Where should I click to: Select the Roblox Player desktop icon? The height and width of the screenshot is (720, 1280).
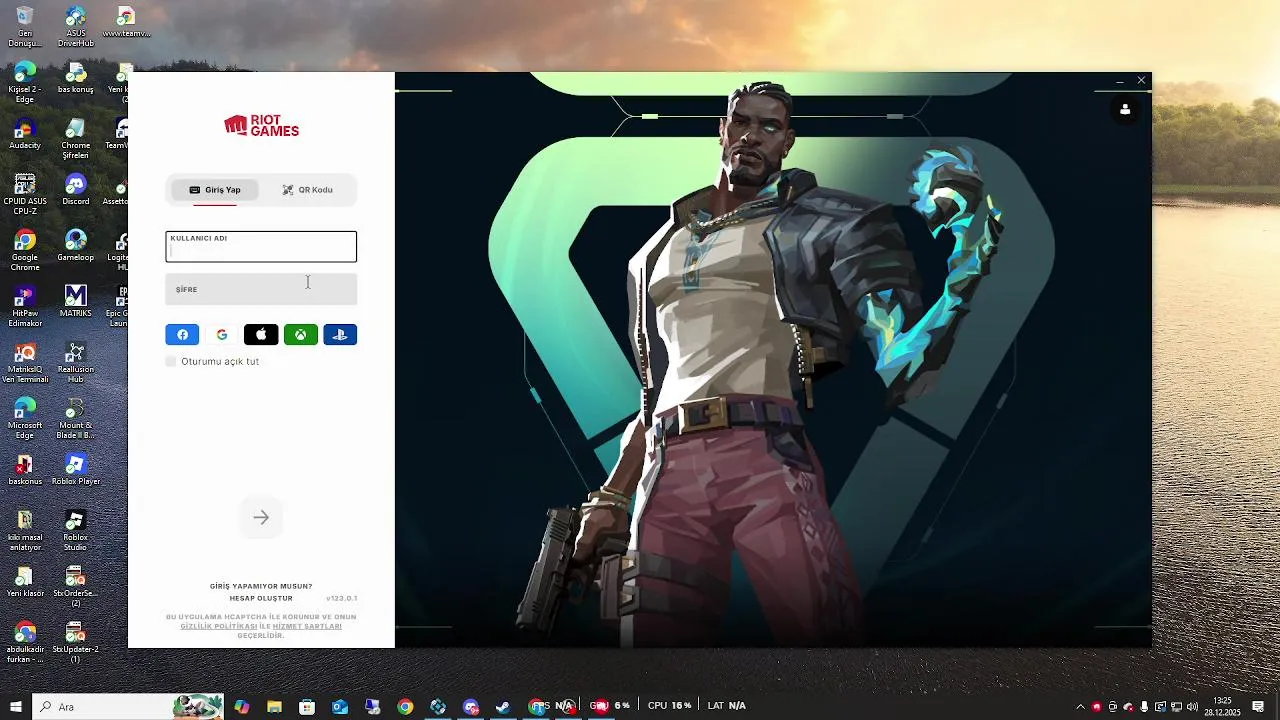(x=75, y=471)
